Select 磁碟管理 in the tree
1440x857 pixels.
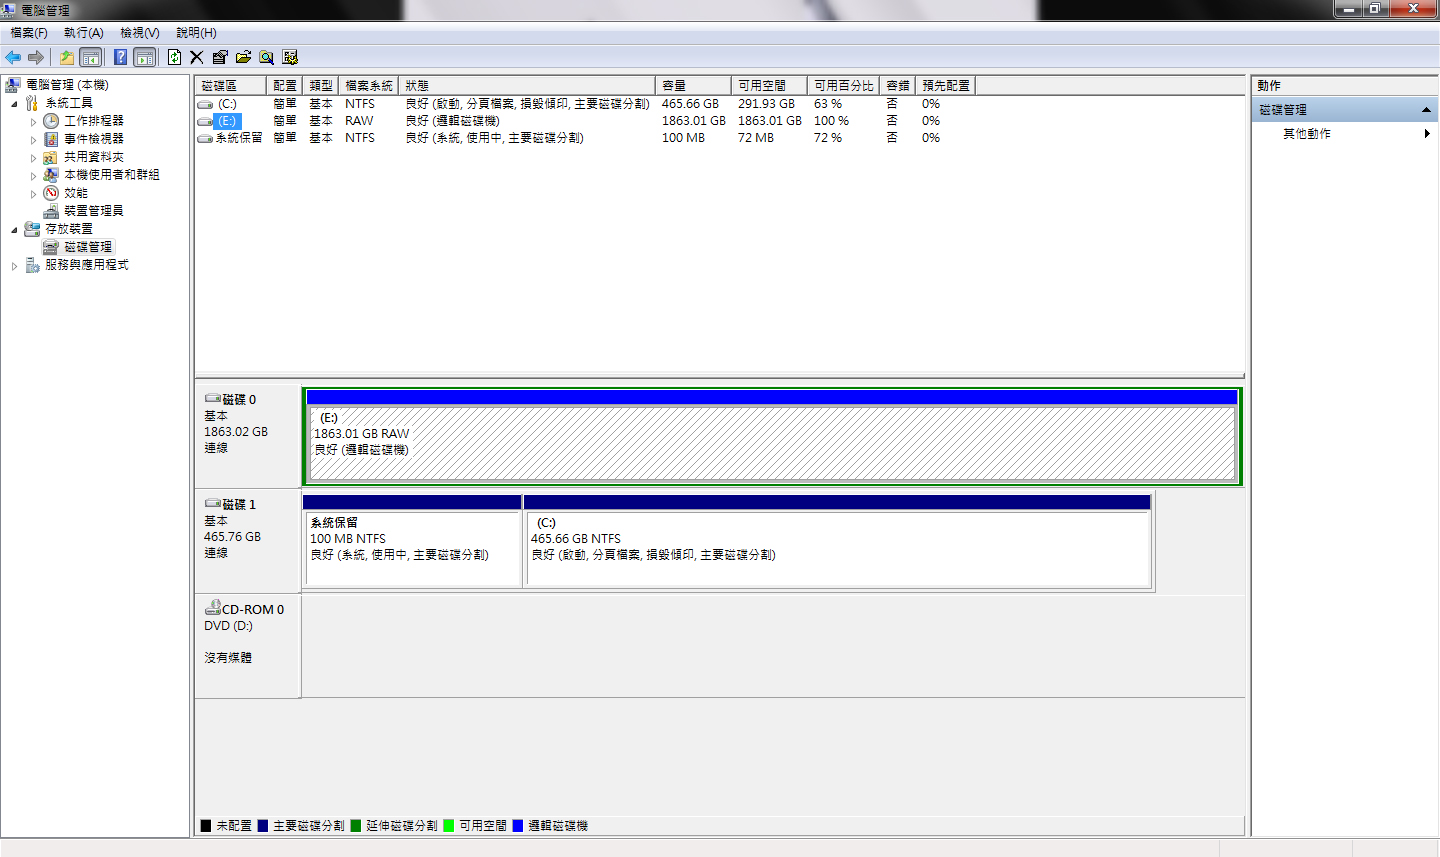click(88, 247)
